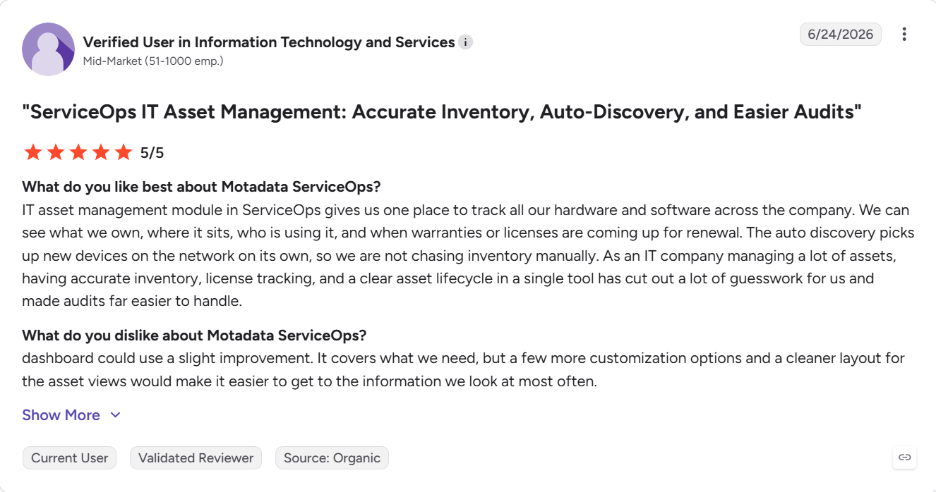Image resolution: width=936 pixels, height=492 pixels.
Task: Click the fifth rating star
Action: (x=124, y=152)
